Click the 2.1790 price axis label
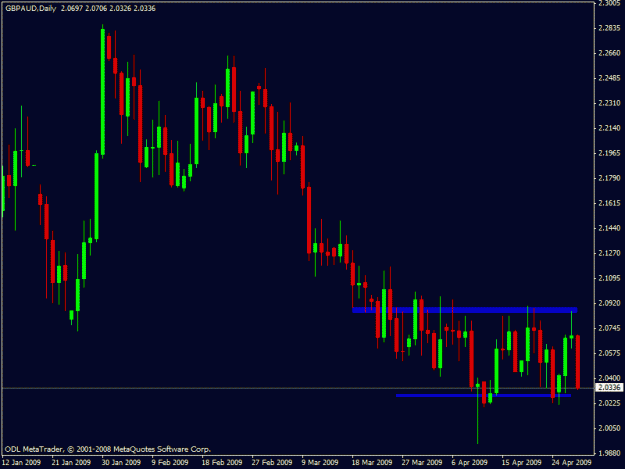Screen dimensions: 625x469 (609, 178)
